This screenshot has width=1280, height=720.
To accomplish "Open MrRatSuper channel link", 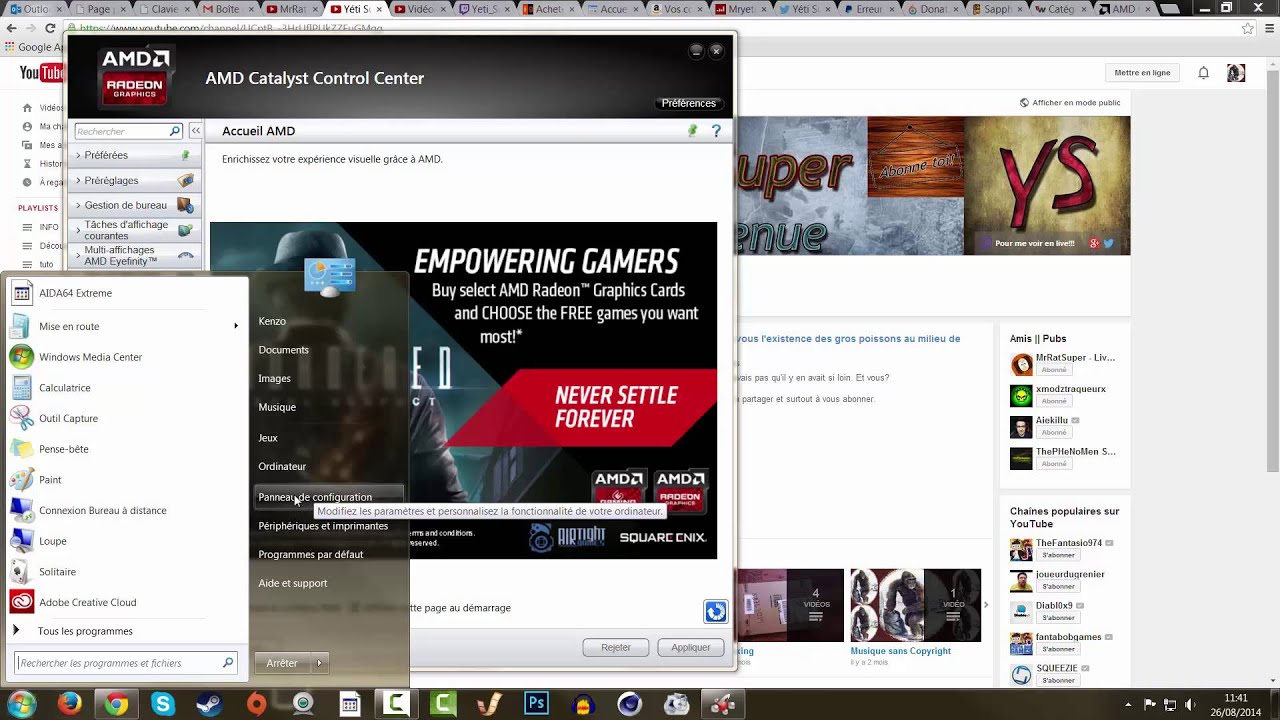I will 1075,357.
